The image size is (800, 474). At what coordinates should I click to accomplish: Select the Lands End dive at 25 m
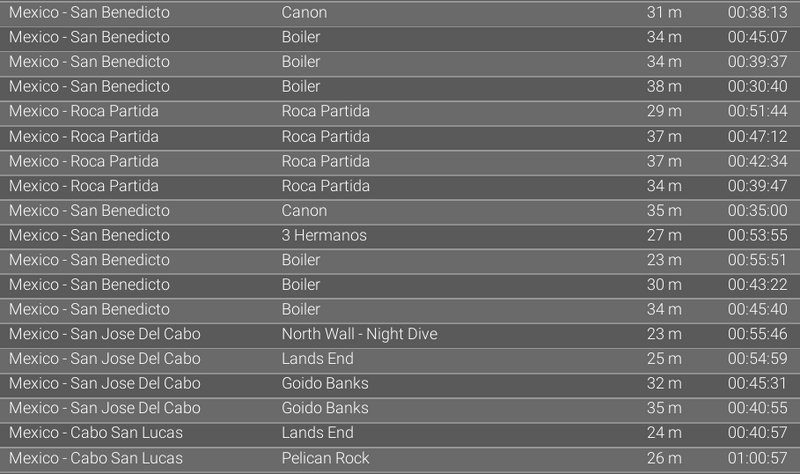317,359
